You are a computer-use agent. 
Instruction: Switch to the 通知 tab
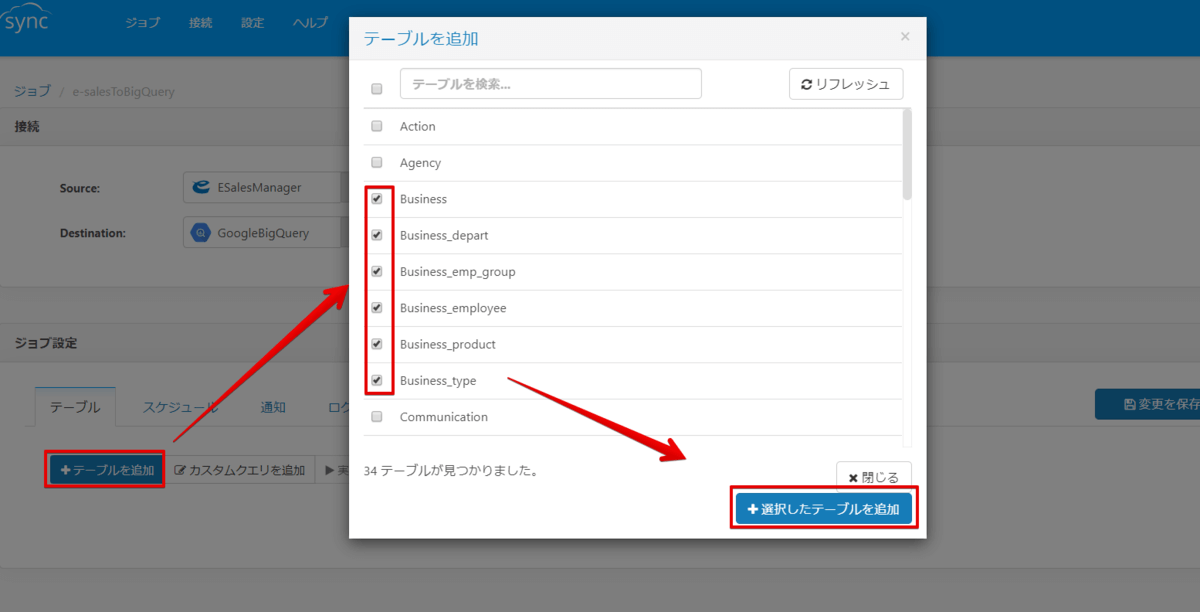tap(273, 407)
